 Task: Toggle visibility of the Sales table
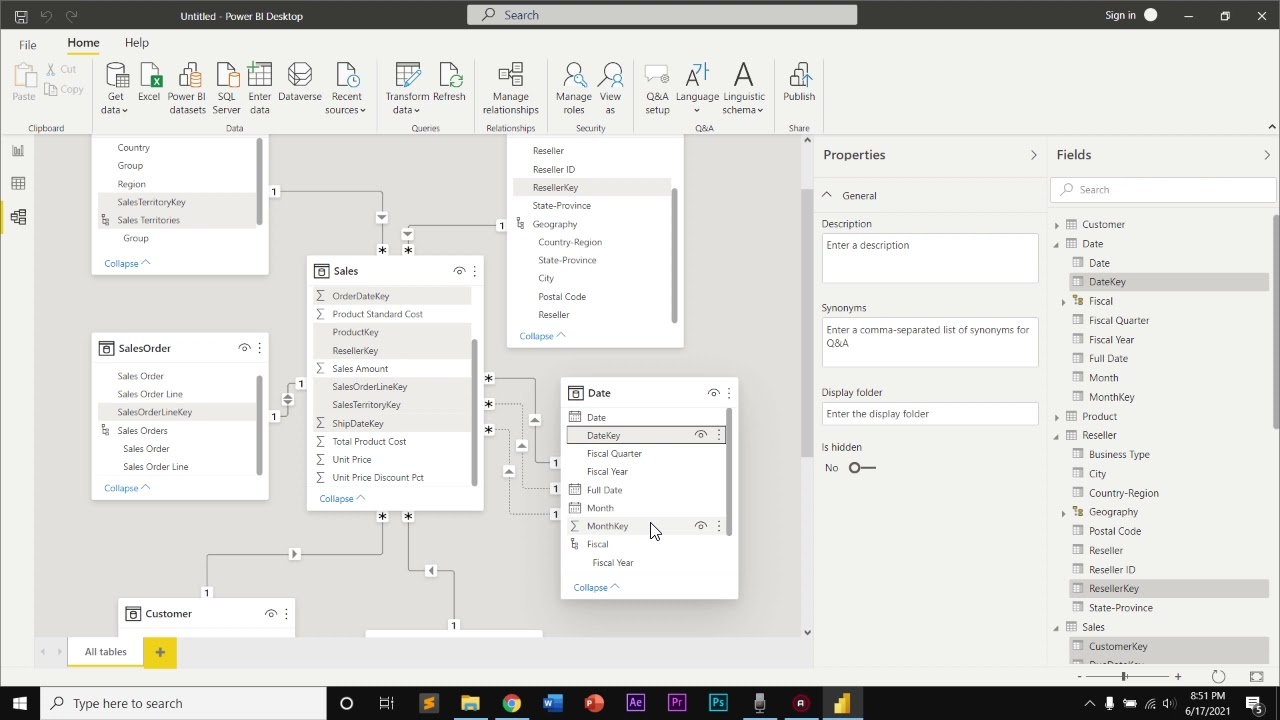(459, 271)
